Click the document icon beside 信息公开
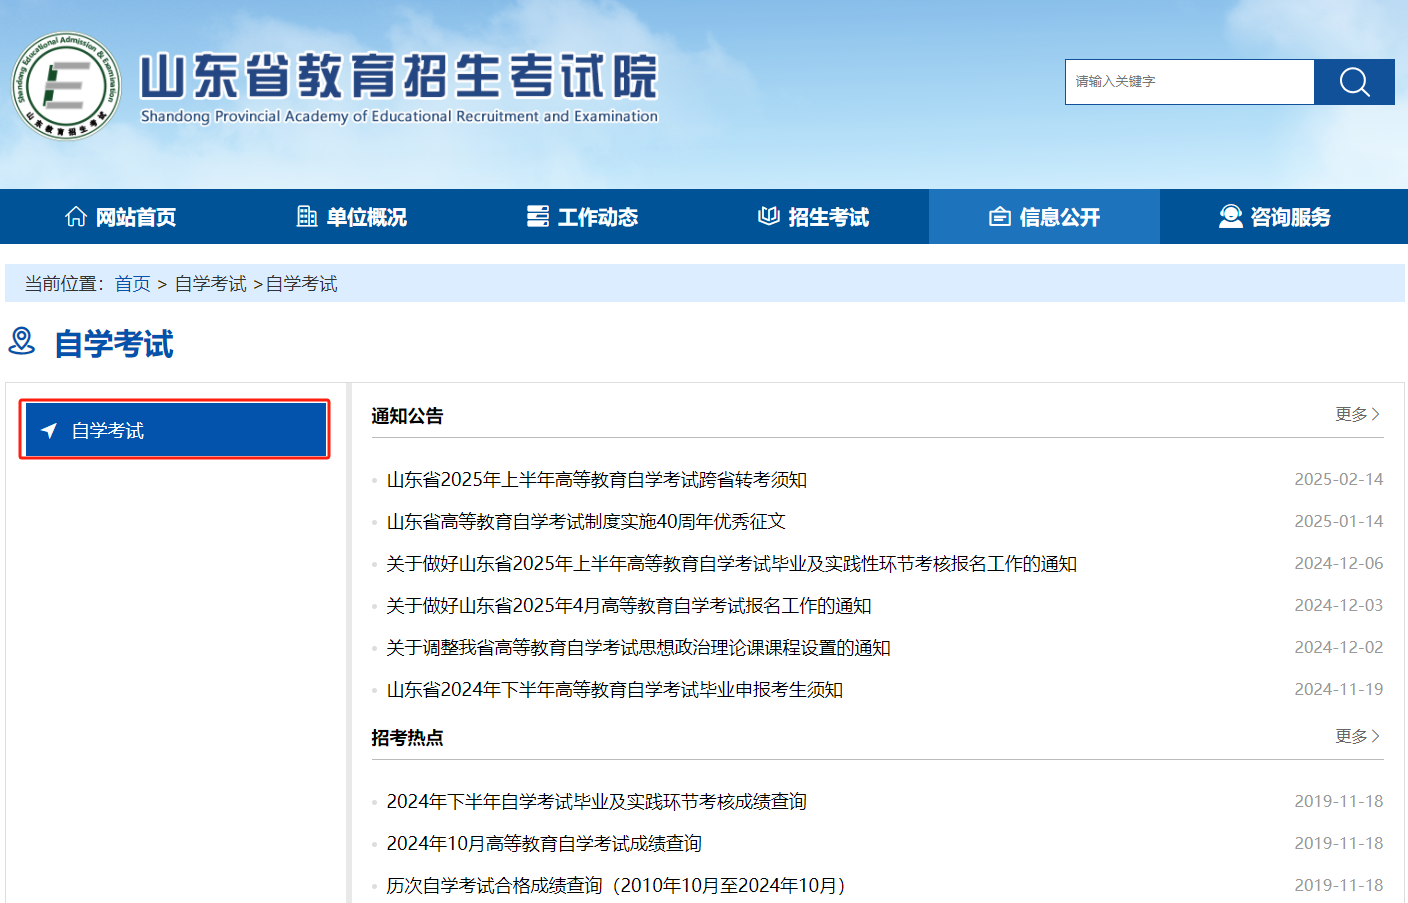 pyautogui.click(x=1000, y=216)
